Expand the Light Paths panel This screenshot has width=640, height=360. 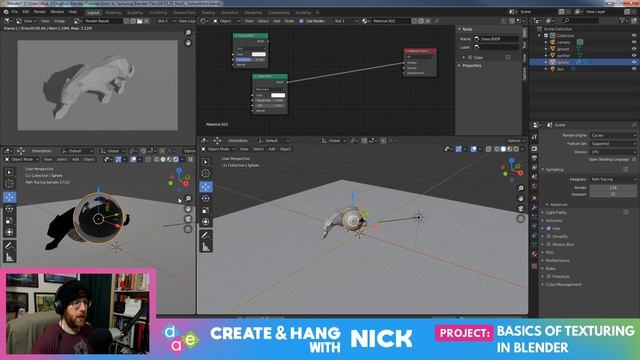556,213
